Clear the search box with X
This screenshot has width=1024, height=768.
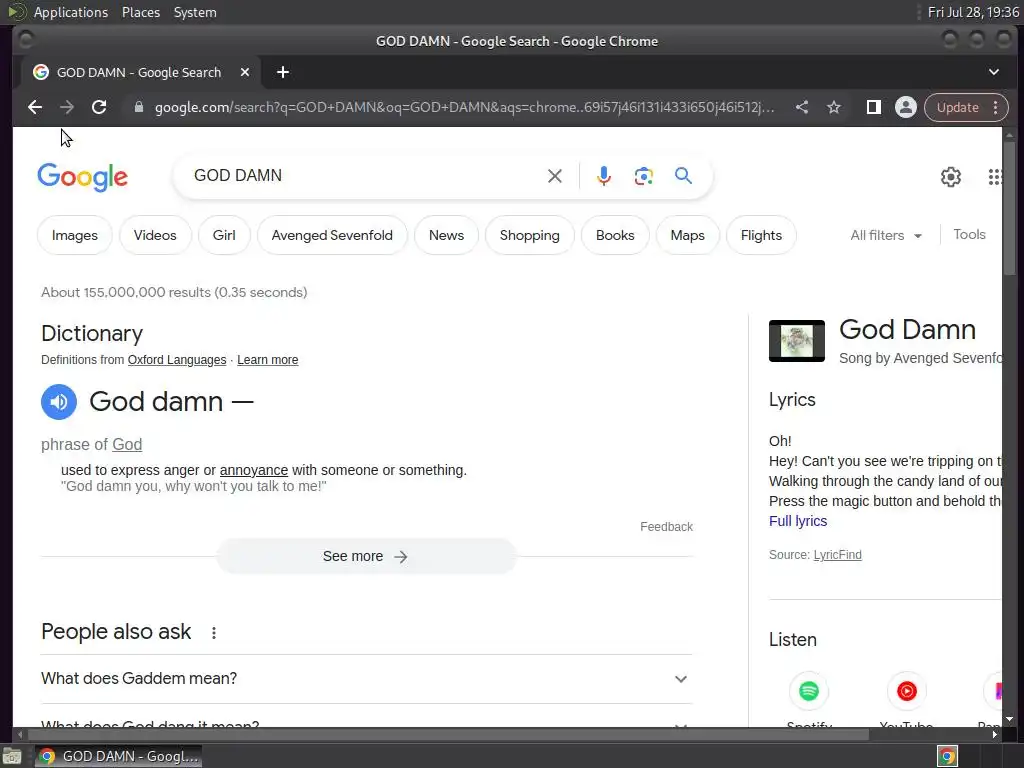click(554, 176)
